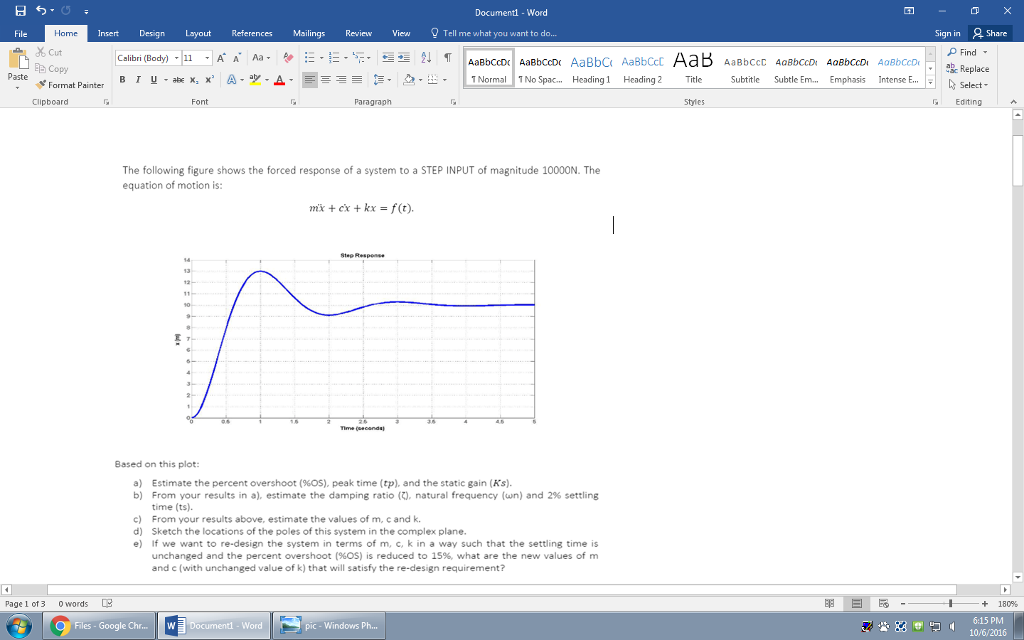This screenshot has width=1024, height=640.
Task: Apply No Spacing style
Action: pyautogui.click(x=539, y=69)
